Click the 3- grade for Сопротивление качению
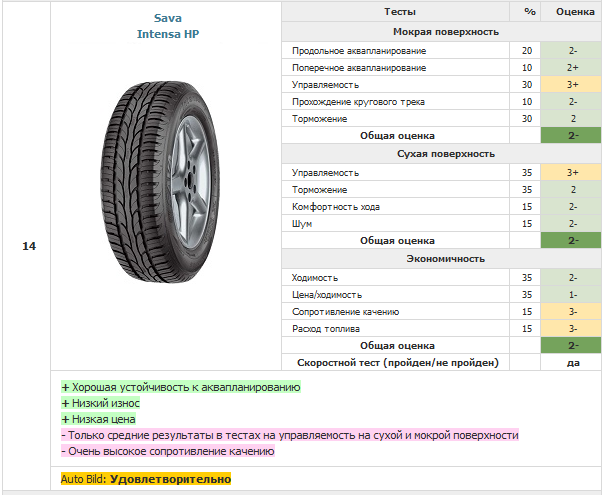Screen dimensions: 604x495 tap(571, 311)
